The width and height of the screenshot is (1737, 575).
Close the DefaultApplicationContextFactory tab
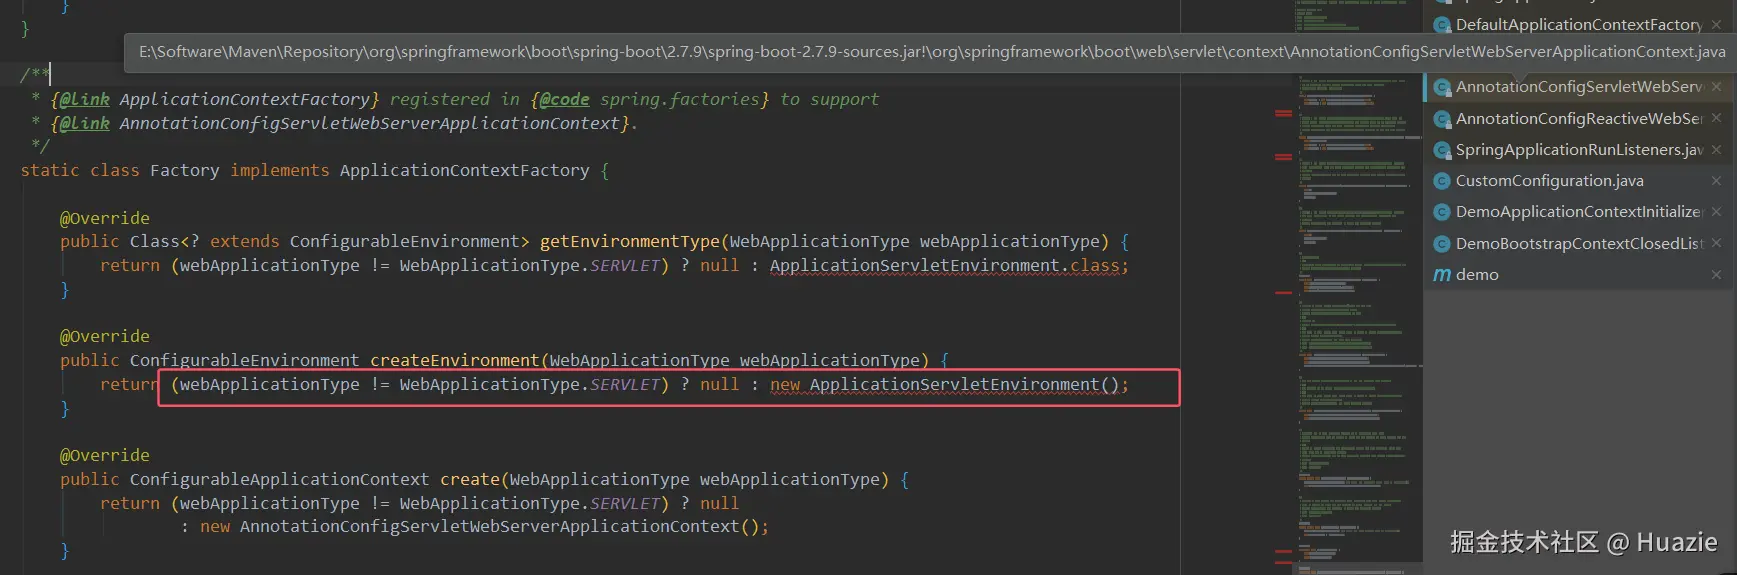point(1716,25)
